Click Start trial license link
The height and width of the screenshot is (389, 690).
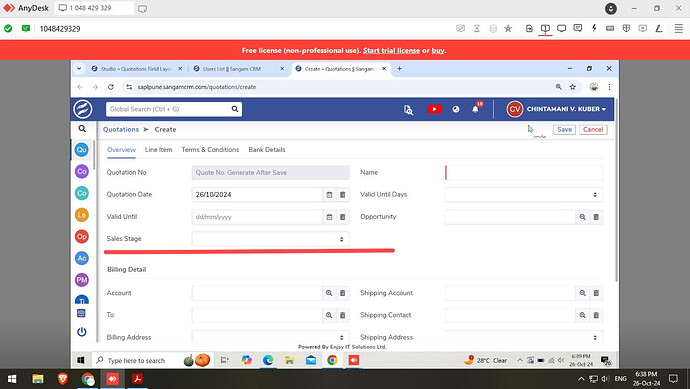(x=391, y=51)
